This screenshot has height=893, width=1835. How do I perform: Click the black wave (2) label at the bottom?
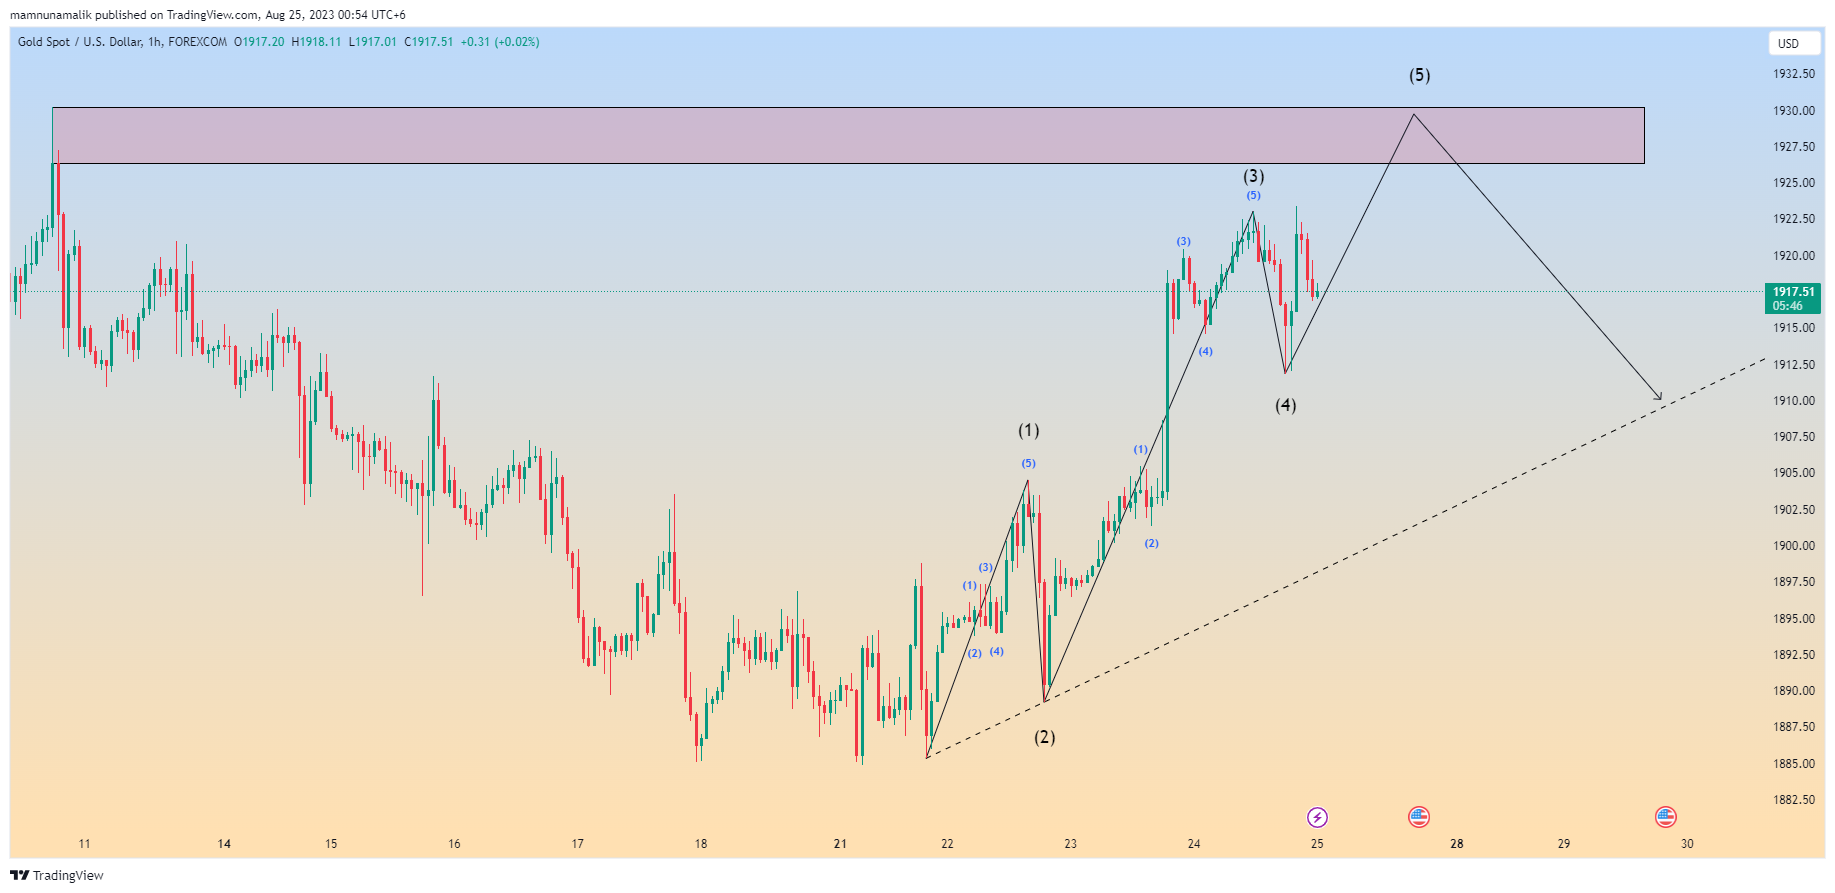(x=1044, y=737)
